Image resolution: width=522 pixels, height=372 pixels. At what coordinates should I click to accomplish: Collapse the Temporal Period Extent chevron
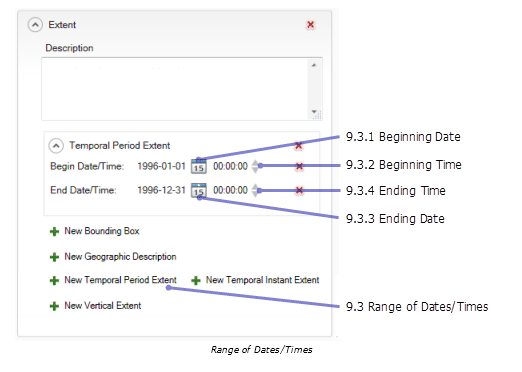click(x=56, y=146)
